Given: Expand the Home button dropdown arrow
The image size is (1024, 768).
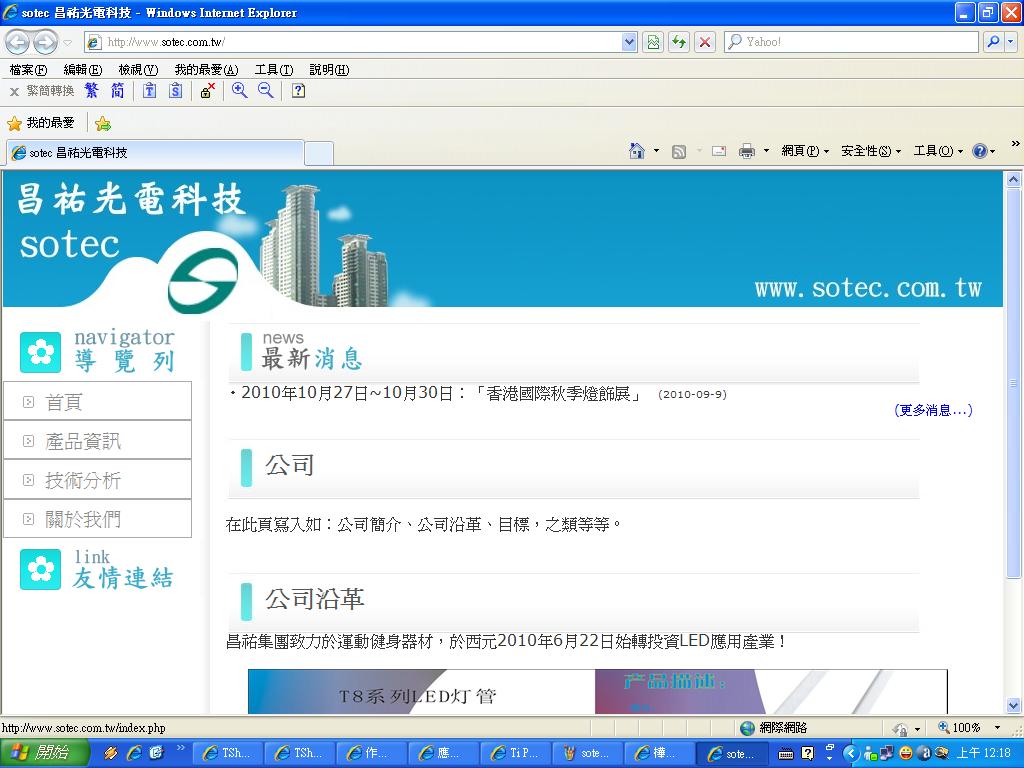Looking at the screenshot, I should point(656,151).
